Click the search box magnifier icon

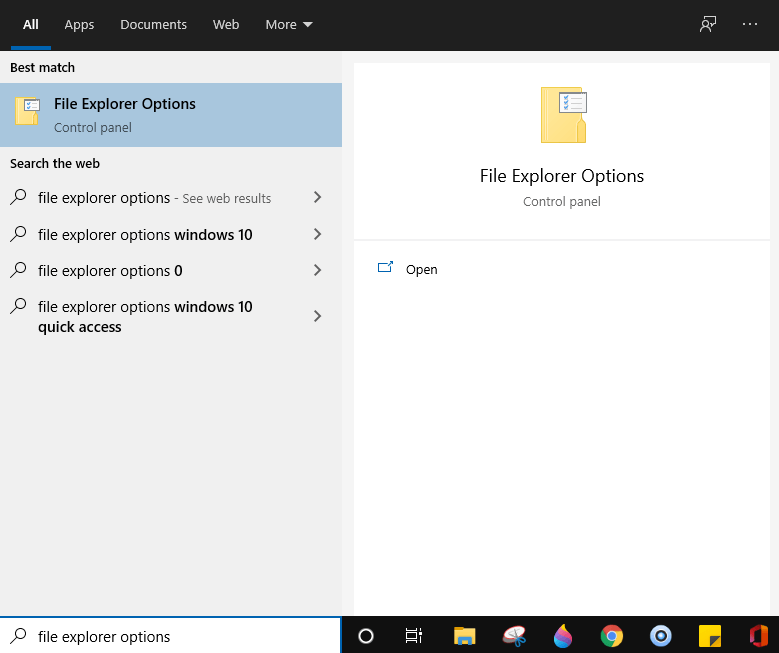click(18, 636)
